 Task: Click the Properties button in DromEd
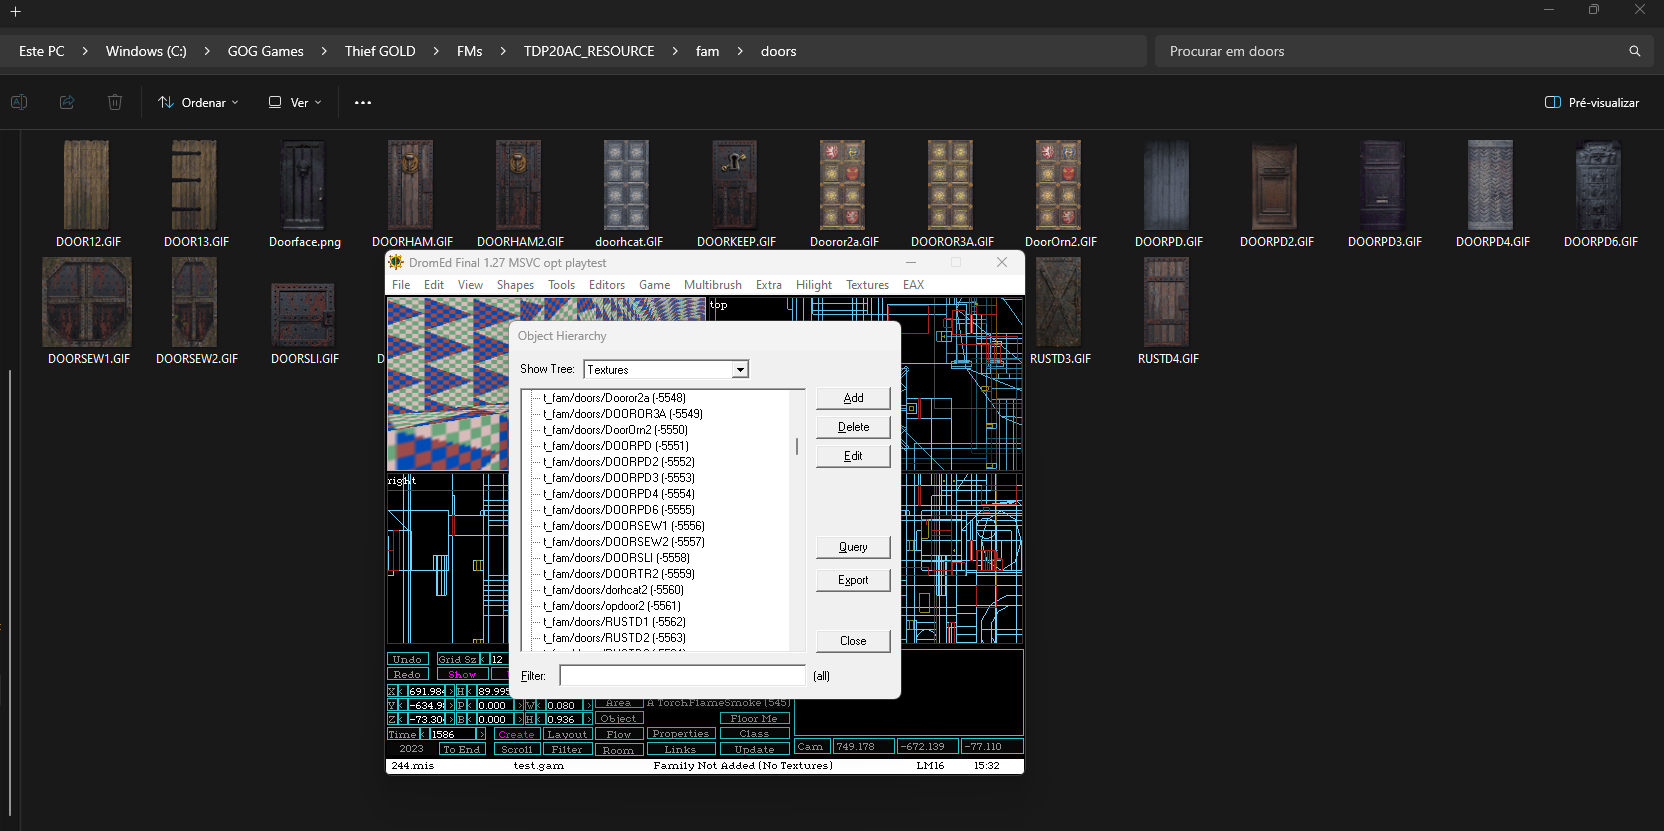(680, 734)
